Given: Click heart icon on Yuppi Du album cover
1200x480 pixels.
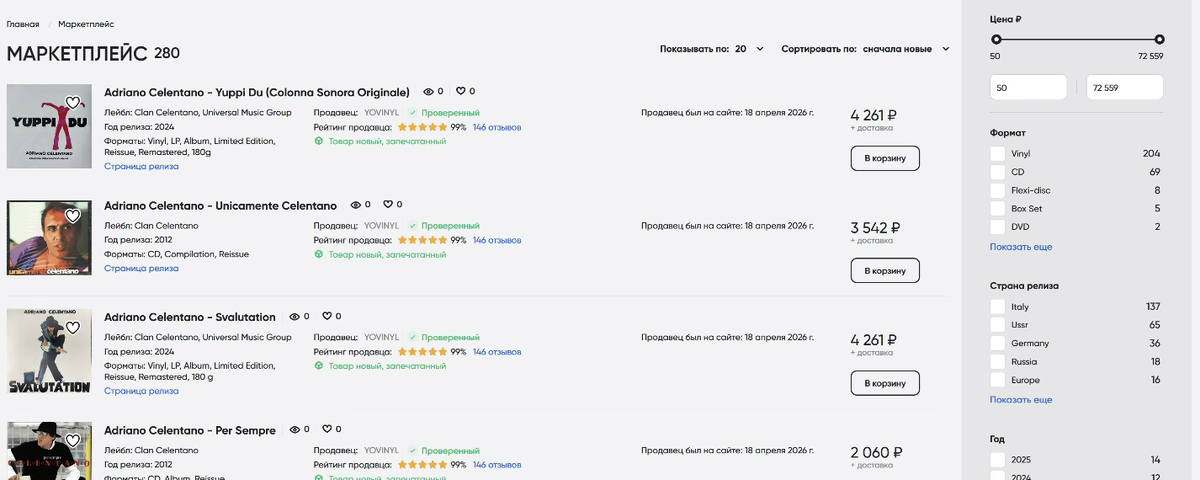Looking at the screenshot, I should point(73,102).
